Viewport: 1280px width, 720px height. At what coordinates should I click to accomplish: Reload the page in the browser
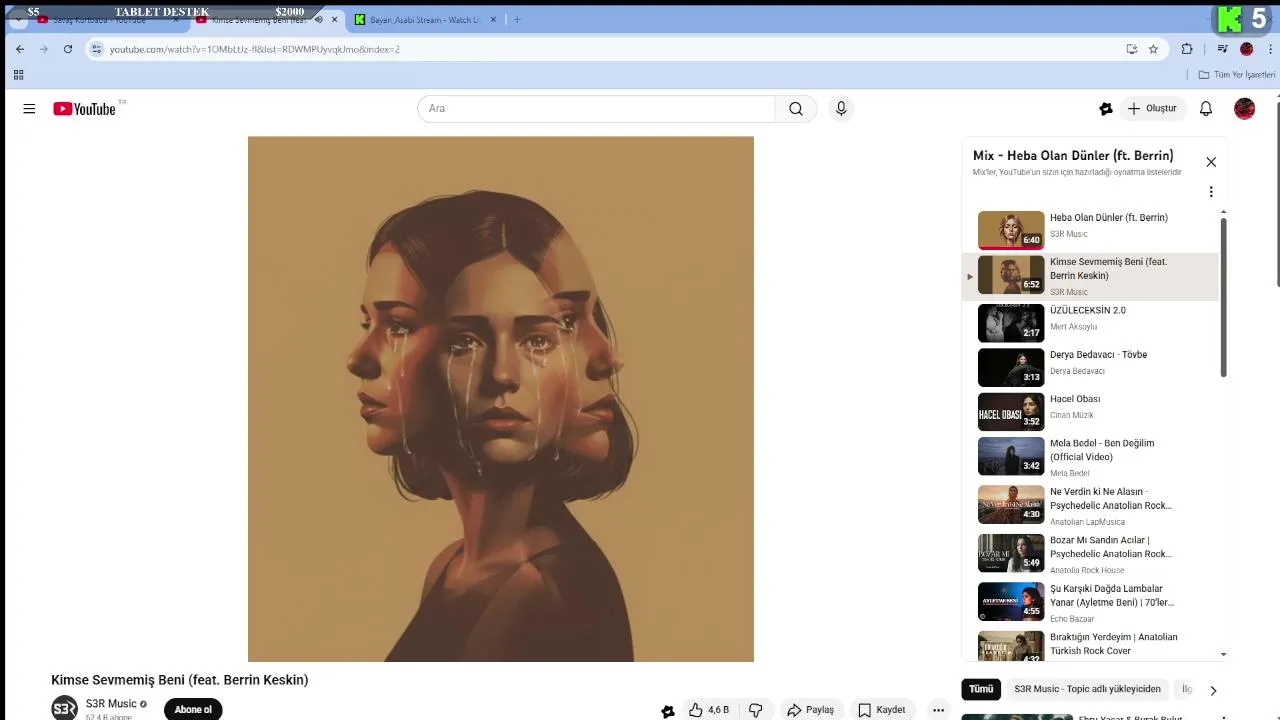click(x=68, y=49)
